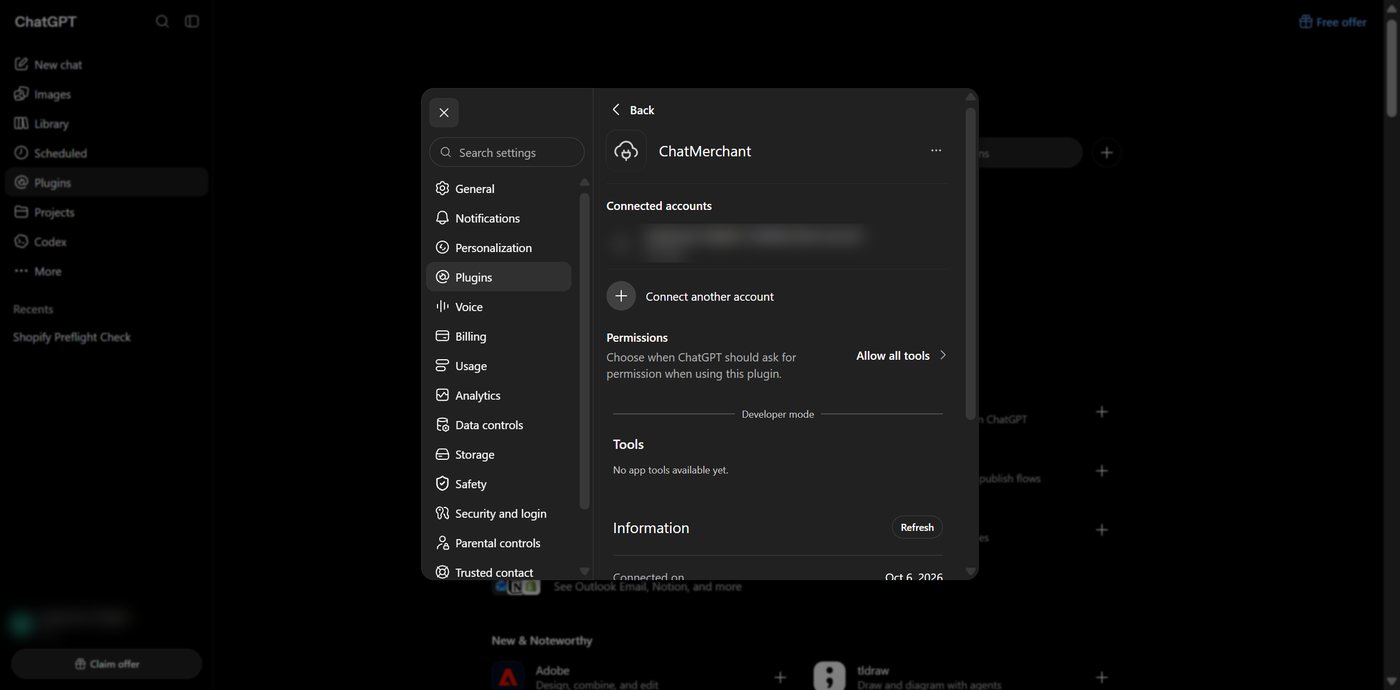
Task: Click scroll up arrow of settings content
Action: pos(970,96)
